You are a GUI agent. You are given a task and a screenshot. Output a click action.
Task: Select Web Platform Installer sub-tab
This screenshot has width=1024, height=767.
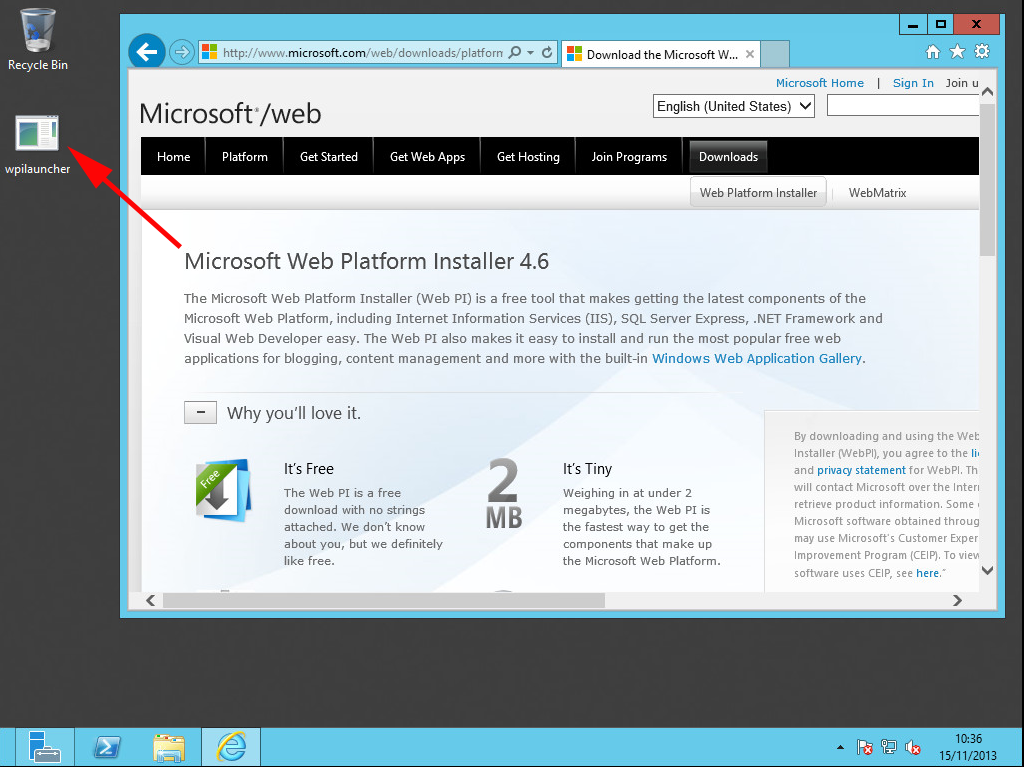pyautogui.click(x=758, y=193)
